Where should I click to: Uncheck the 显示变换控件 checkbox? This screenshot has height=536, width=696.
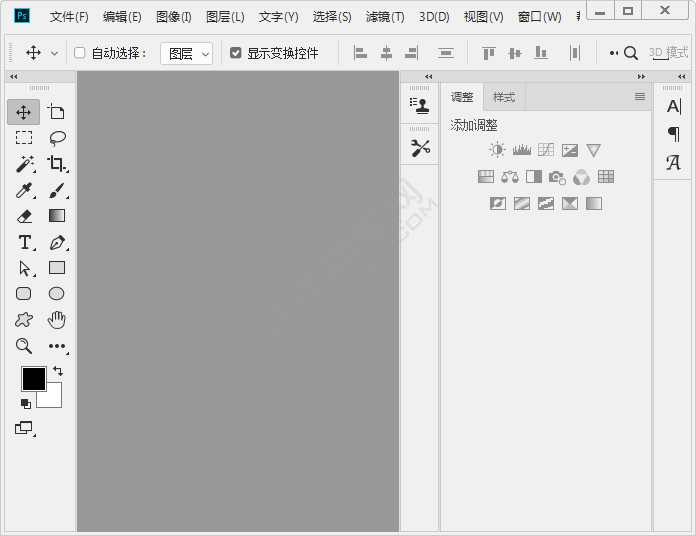pyautogui.click(x=236, y=53)
